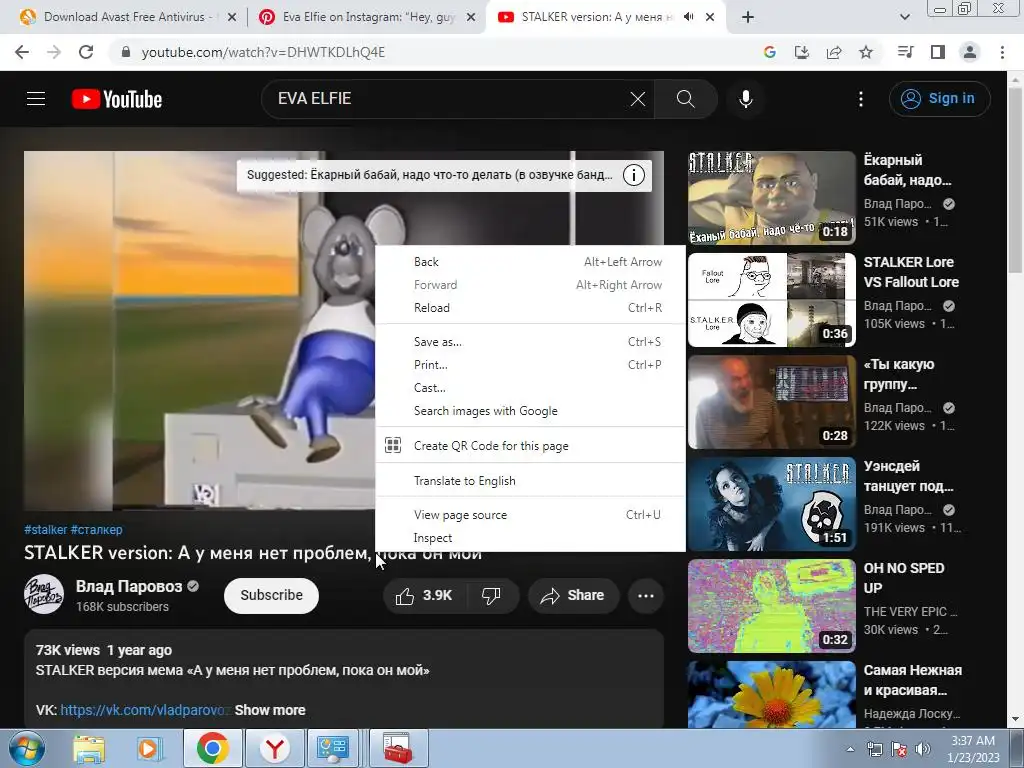
Task: Dislike the video with thumbs down
Action: [491, 596]
